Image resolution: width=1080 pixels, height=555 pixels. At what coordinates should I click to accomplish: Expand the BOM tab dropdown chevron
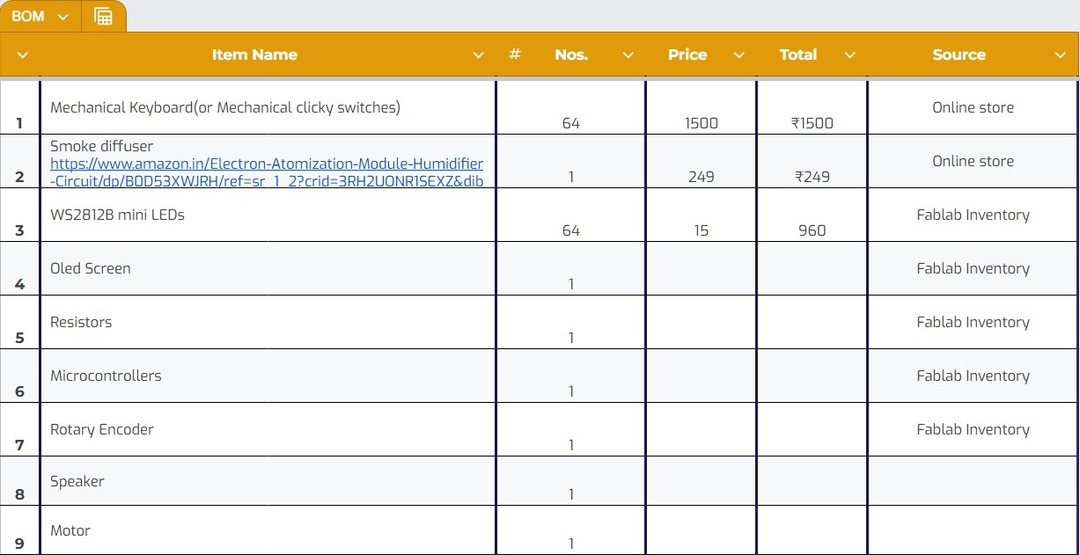click(x=63, y=17)
